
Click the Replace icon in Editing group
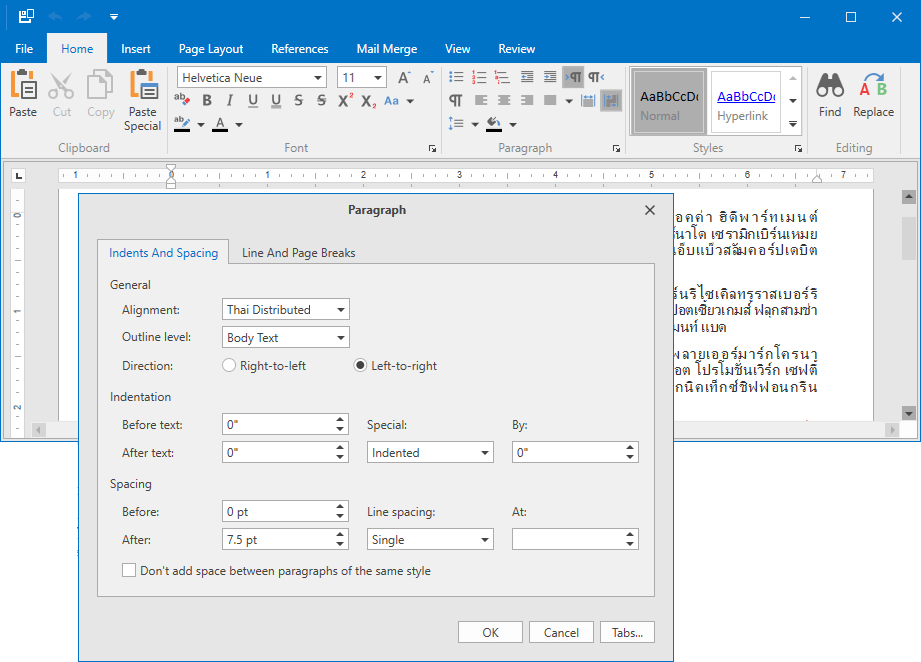tap(873, 87)
